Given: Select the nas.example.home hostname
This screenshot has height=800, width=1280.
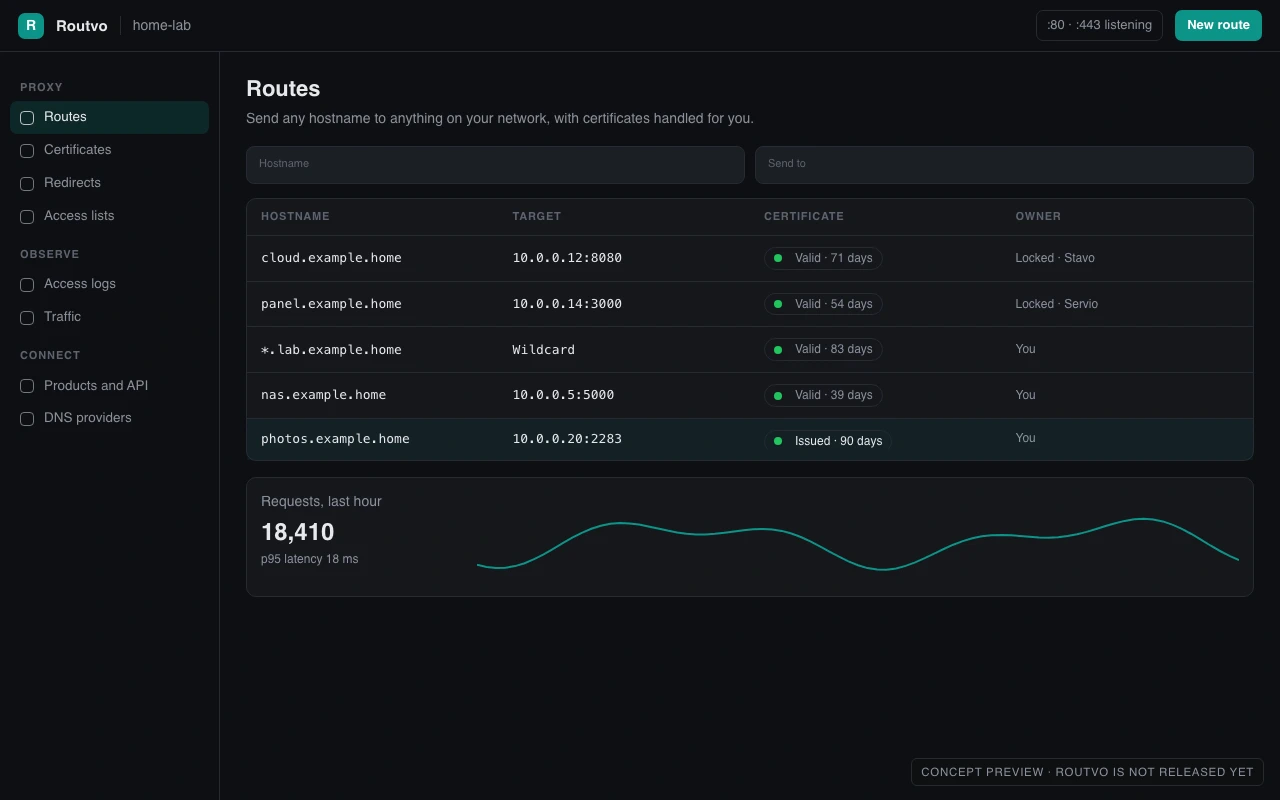Looking at the screenshot, I should [323, 395].
